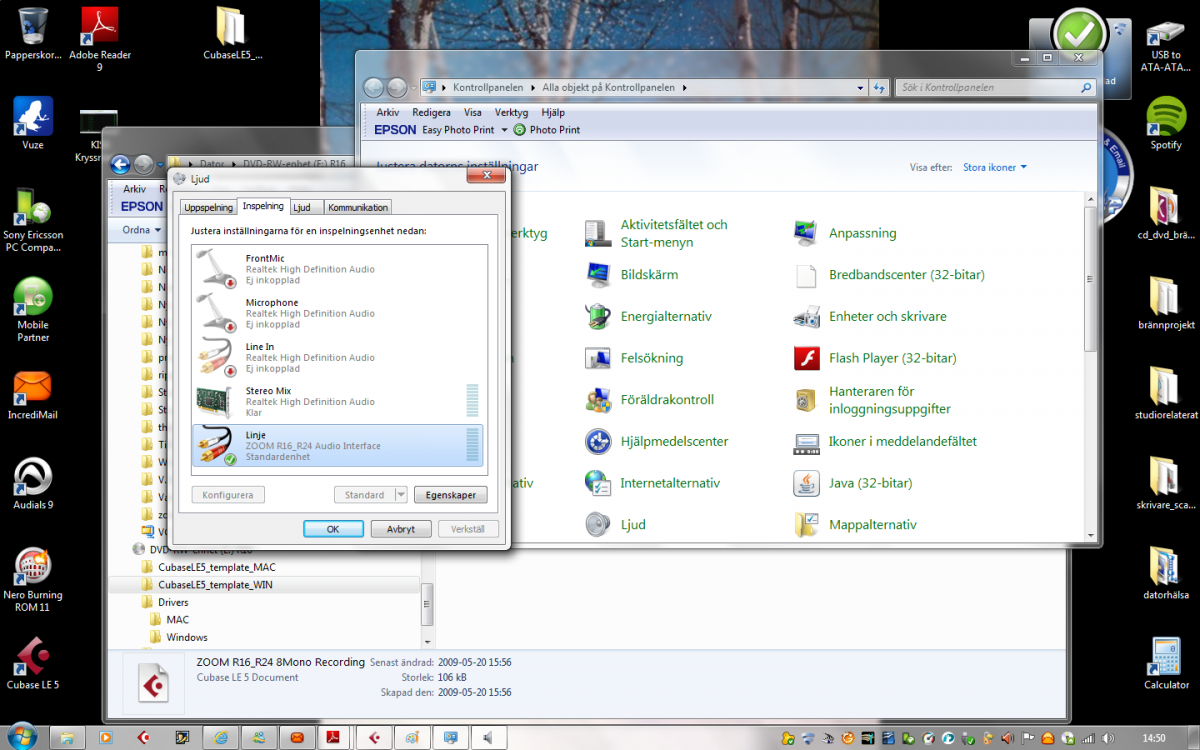Viewport: 1200px width, 750px height.
Task: Click the Sök i Kontrollpanelen search field
Action: coord(996,88)
